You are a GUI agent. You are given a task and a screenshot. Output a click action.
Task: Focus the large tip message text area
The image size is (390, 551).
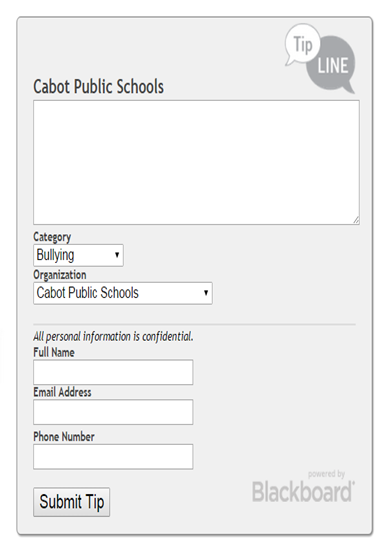[x=196, y=162]
